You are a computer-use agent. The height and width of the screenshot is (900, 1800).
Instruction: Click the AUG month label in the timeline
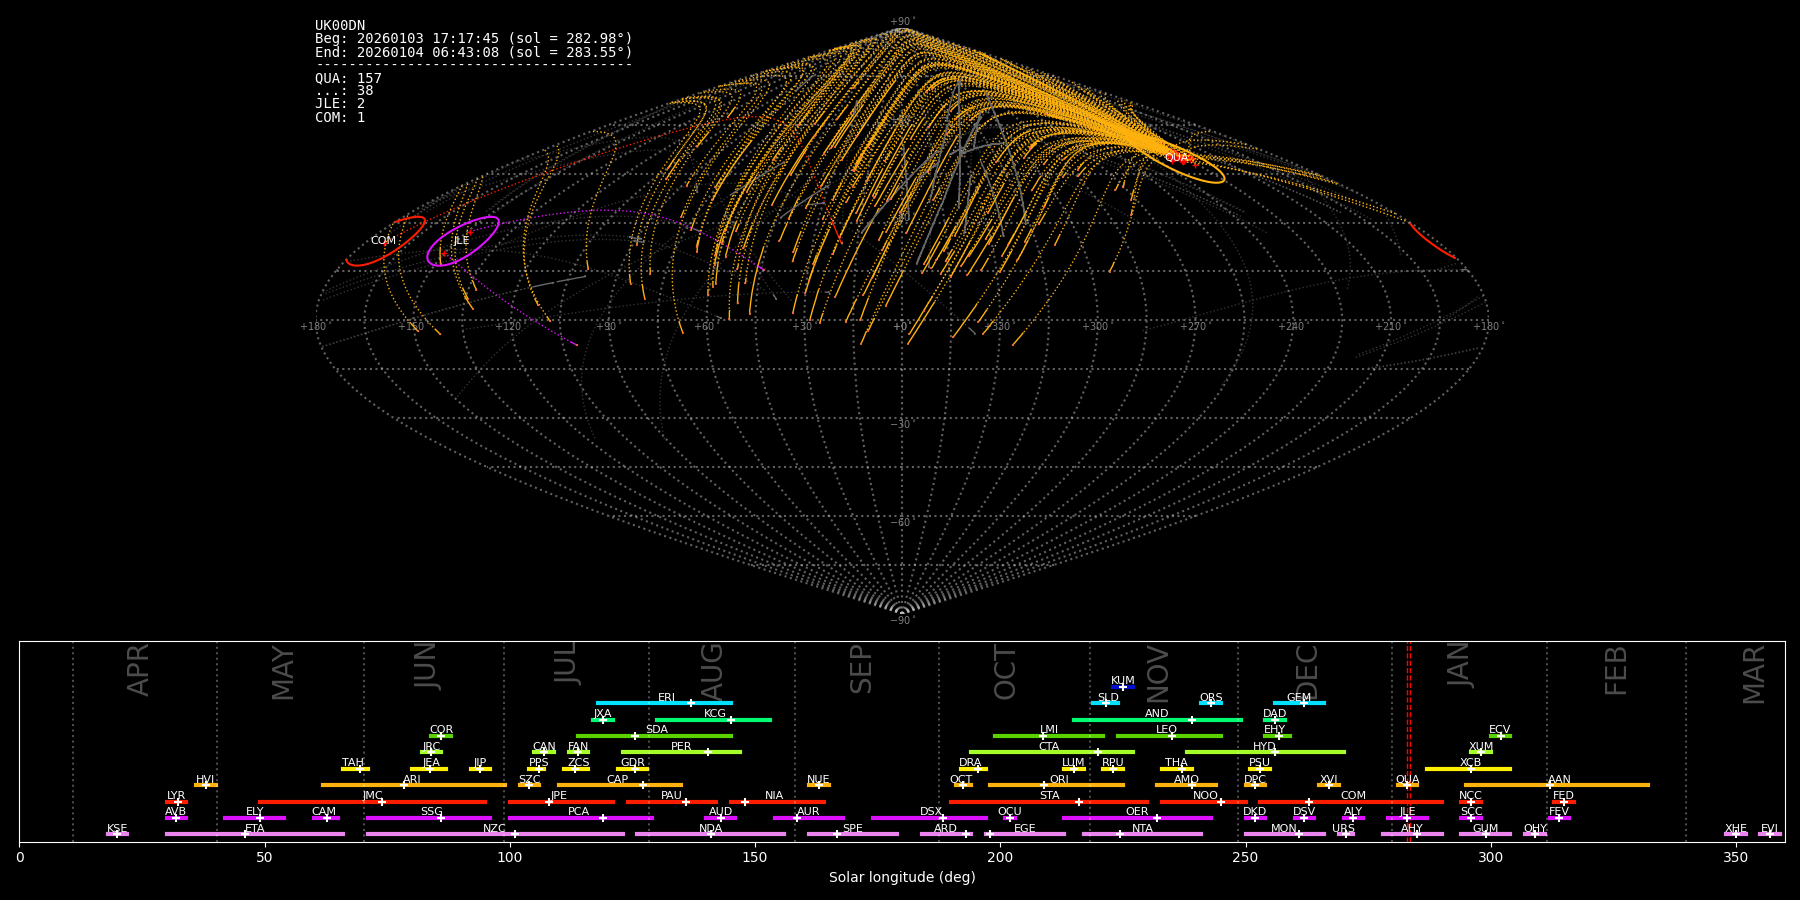pyautogui.click(x=712, y=668)
